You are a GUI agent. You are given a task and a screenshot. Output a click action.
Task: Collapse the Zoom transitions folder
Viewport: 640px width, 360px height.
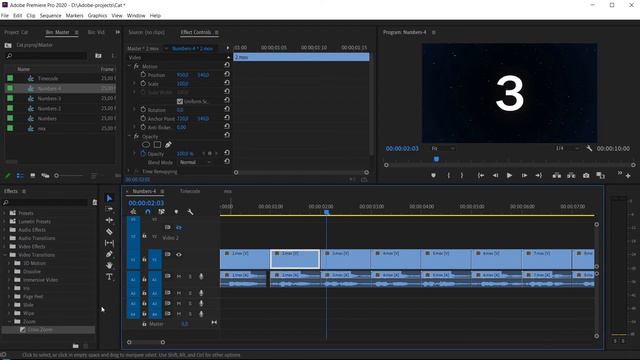pos(9,322)
